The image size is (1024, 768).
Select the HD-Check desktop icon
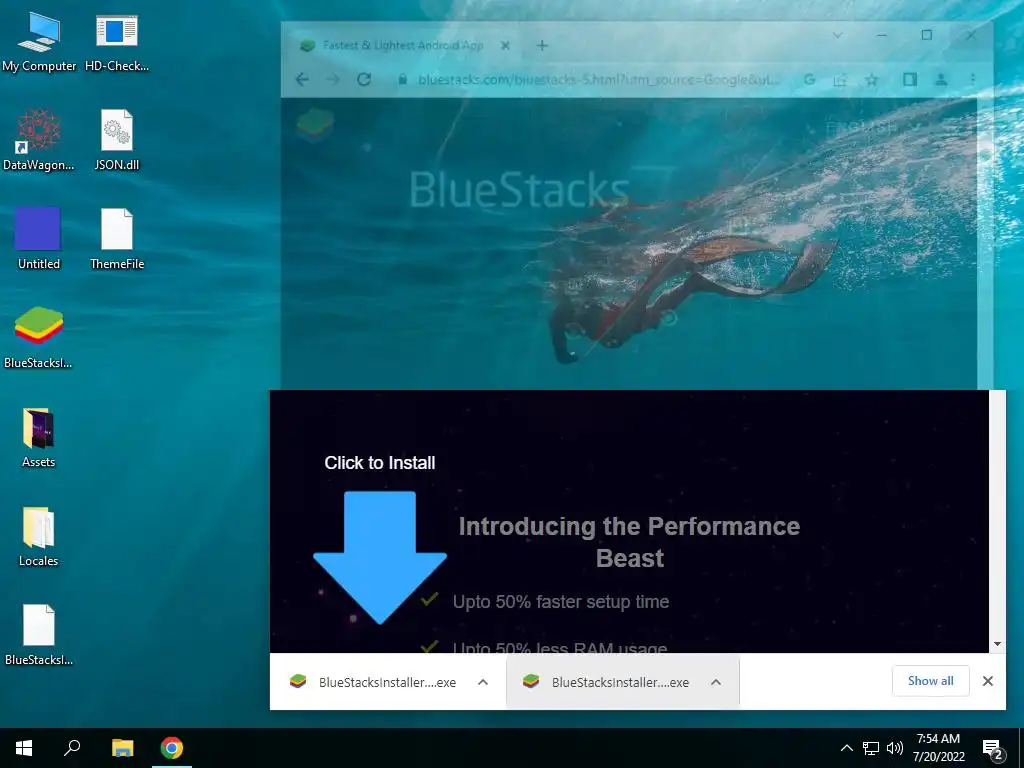117,43
